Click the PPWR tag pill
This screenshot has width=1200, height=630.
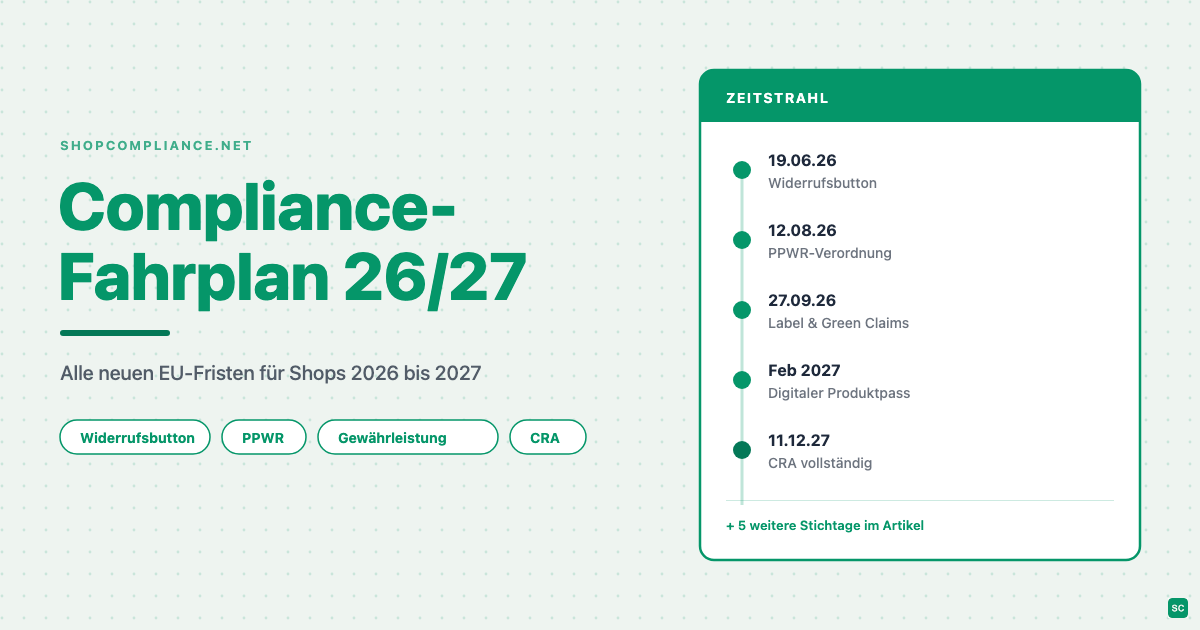coord(264,437)
